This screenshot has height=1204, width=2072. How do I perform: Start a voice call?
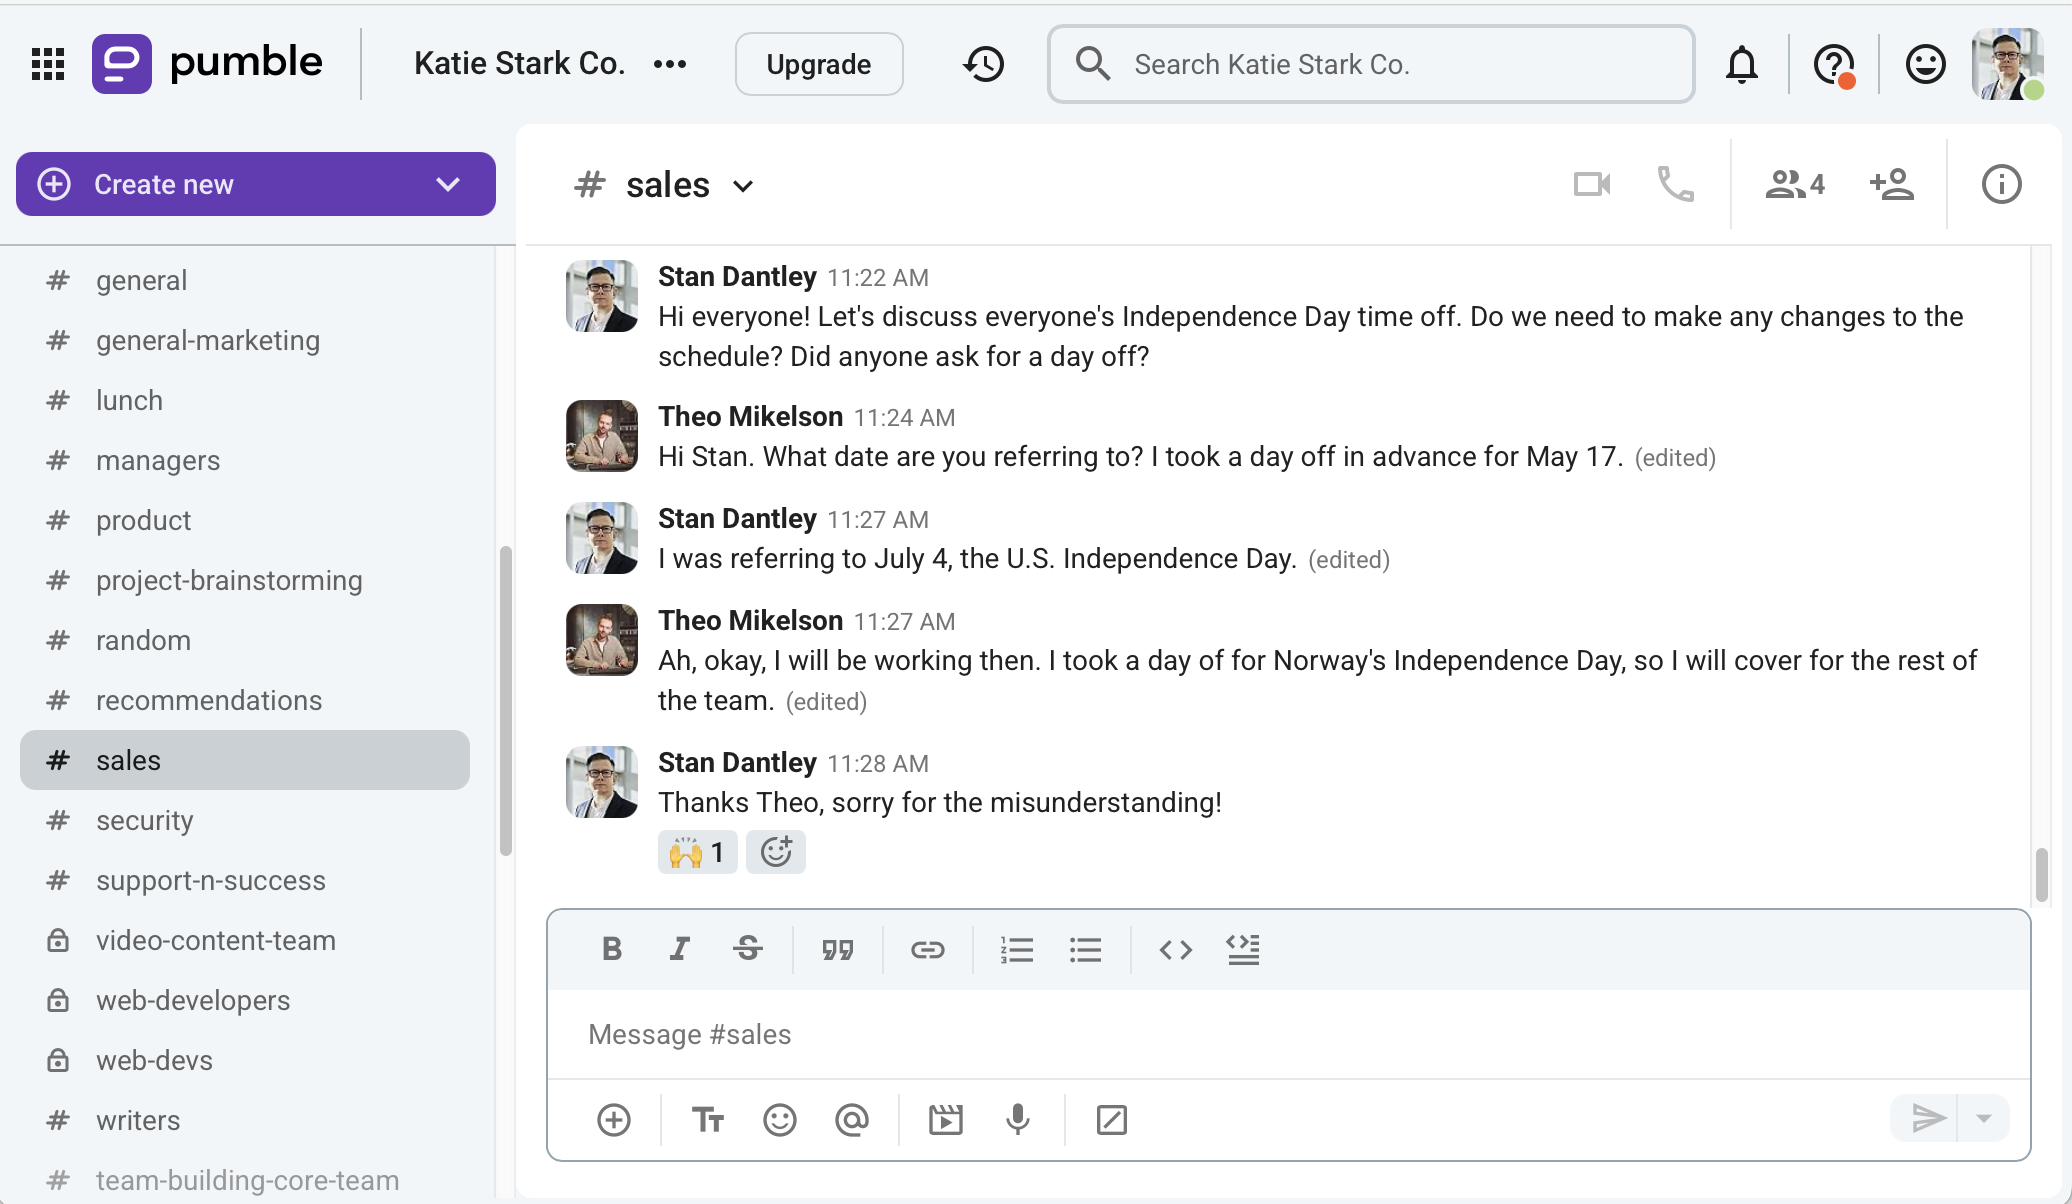click(1675, 184)
